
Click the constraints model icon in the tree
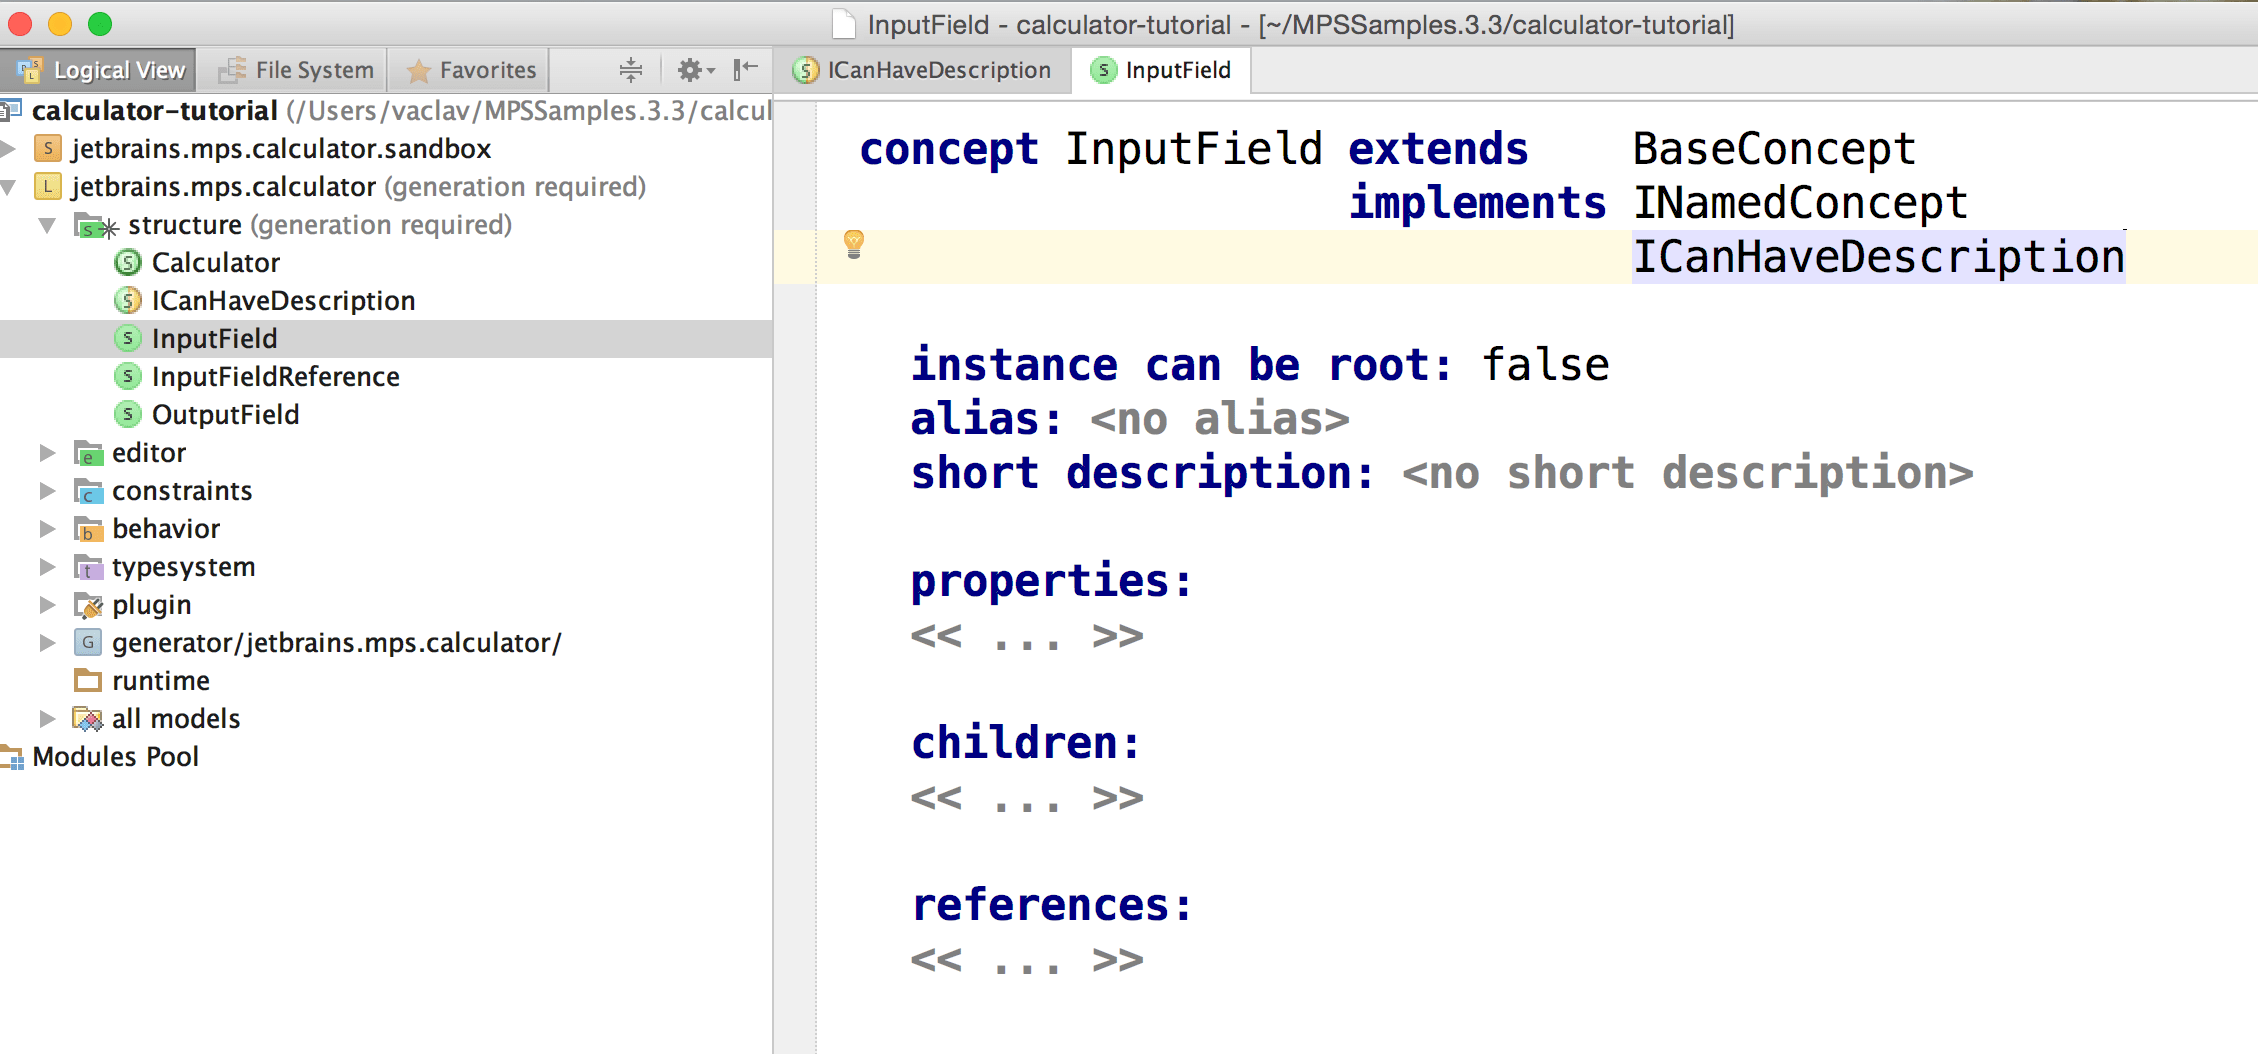(x=88, y=490)
